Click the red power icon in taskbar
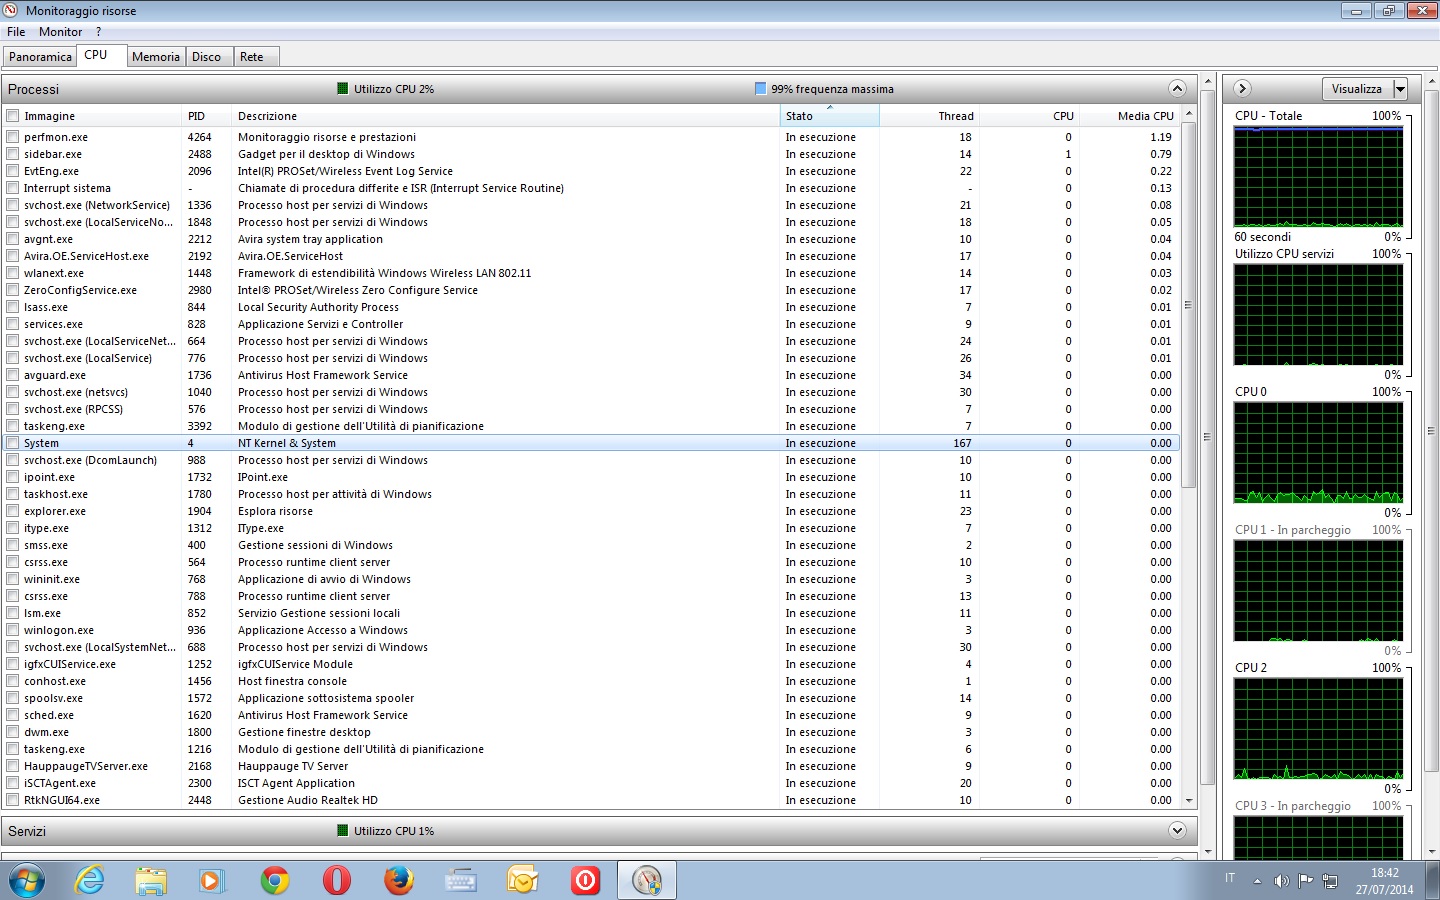 (585, 881)
